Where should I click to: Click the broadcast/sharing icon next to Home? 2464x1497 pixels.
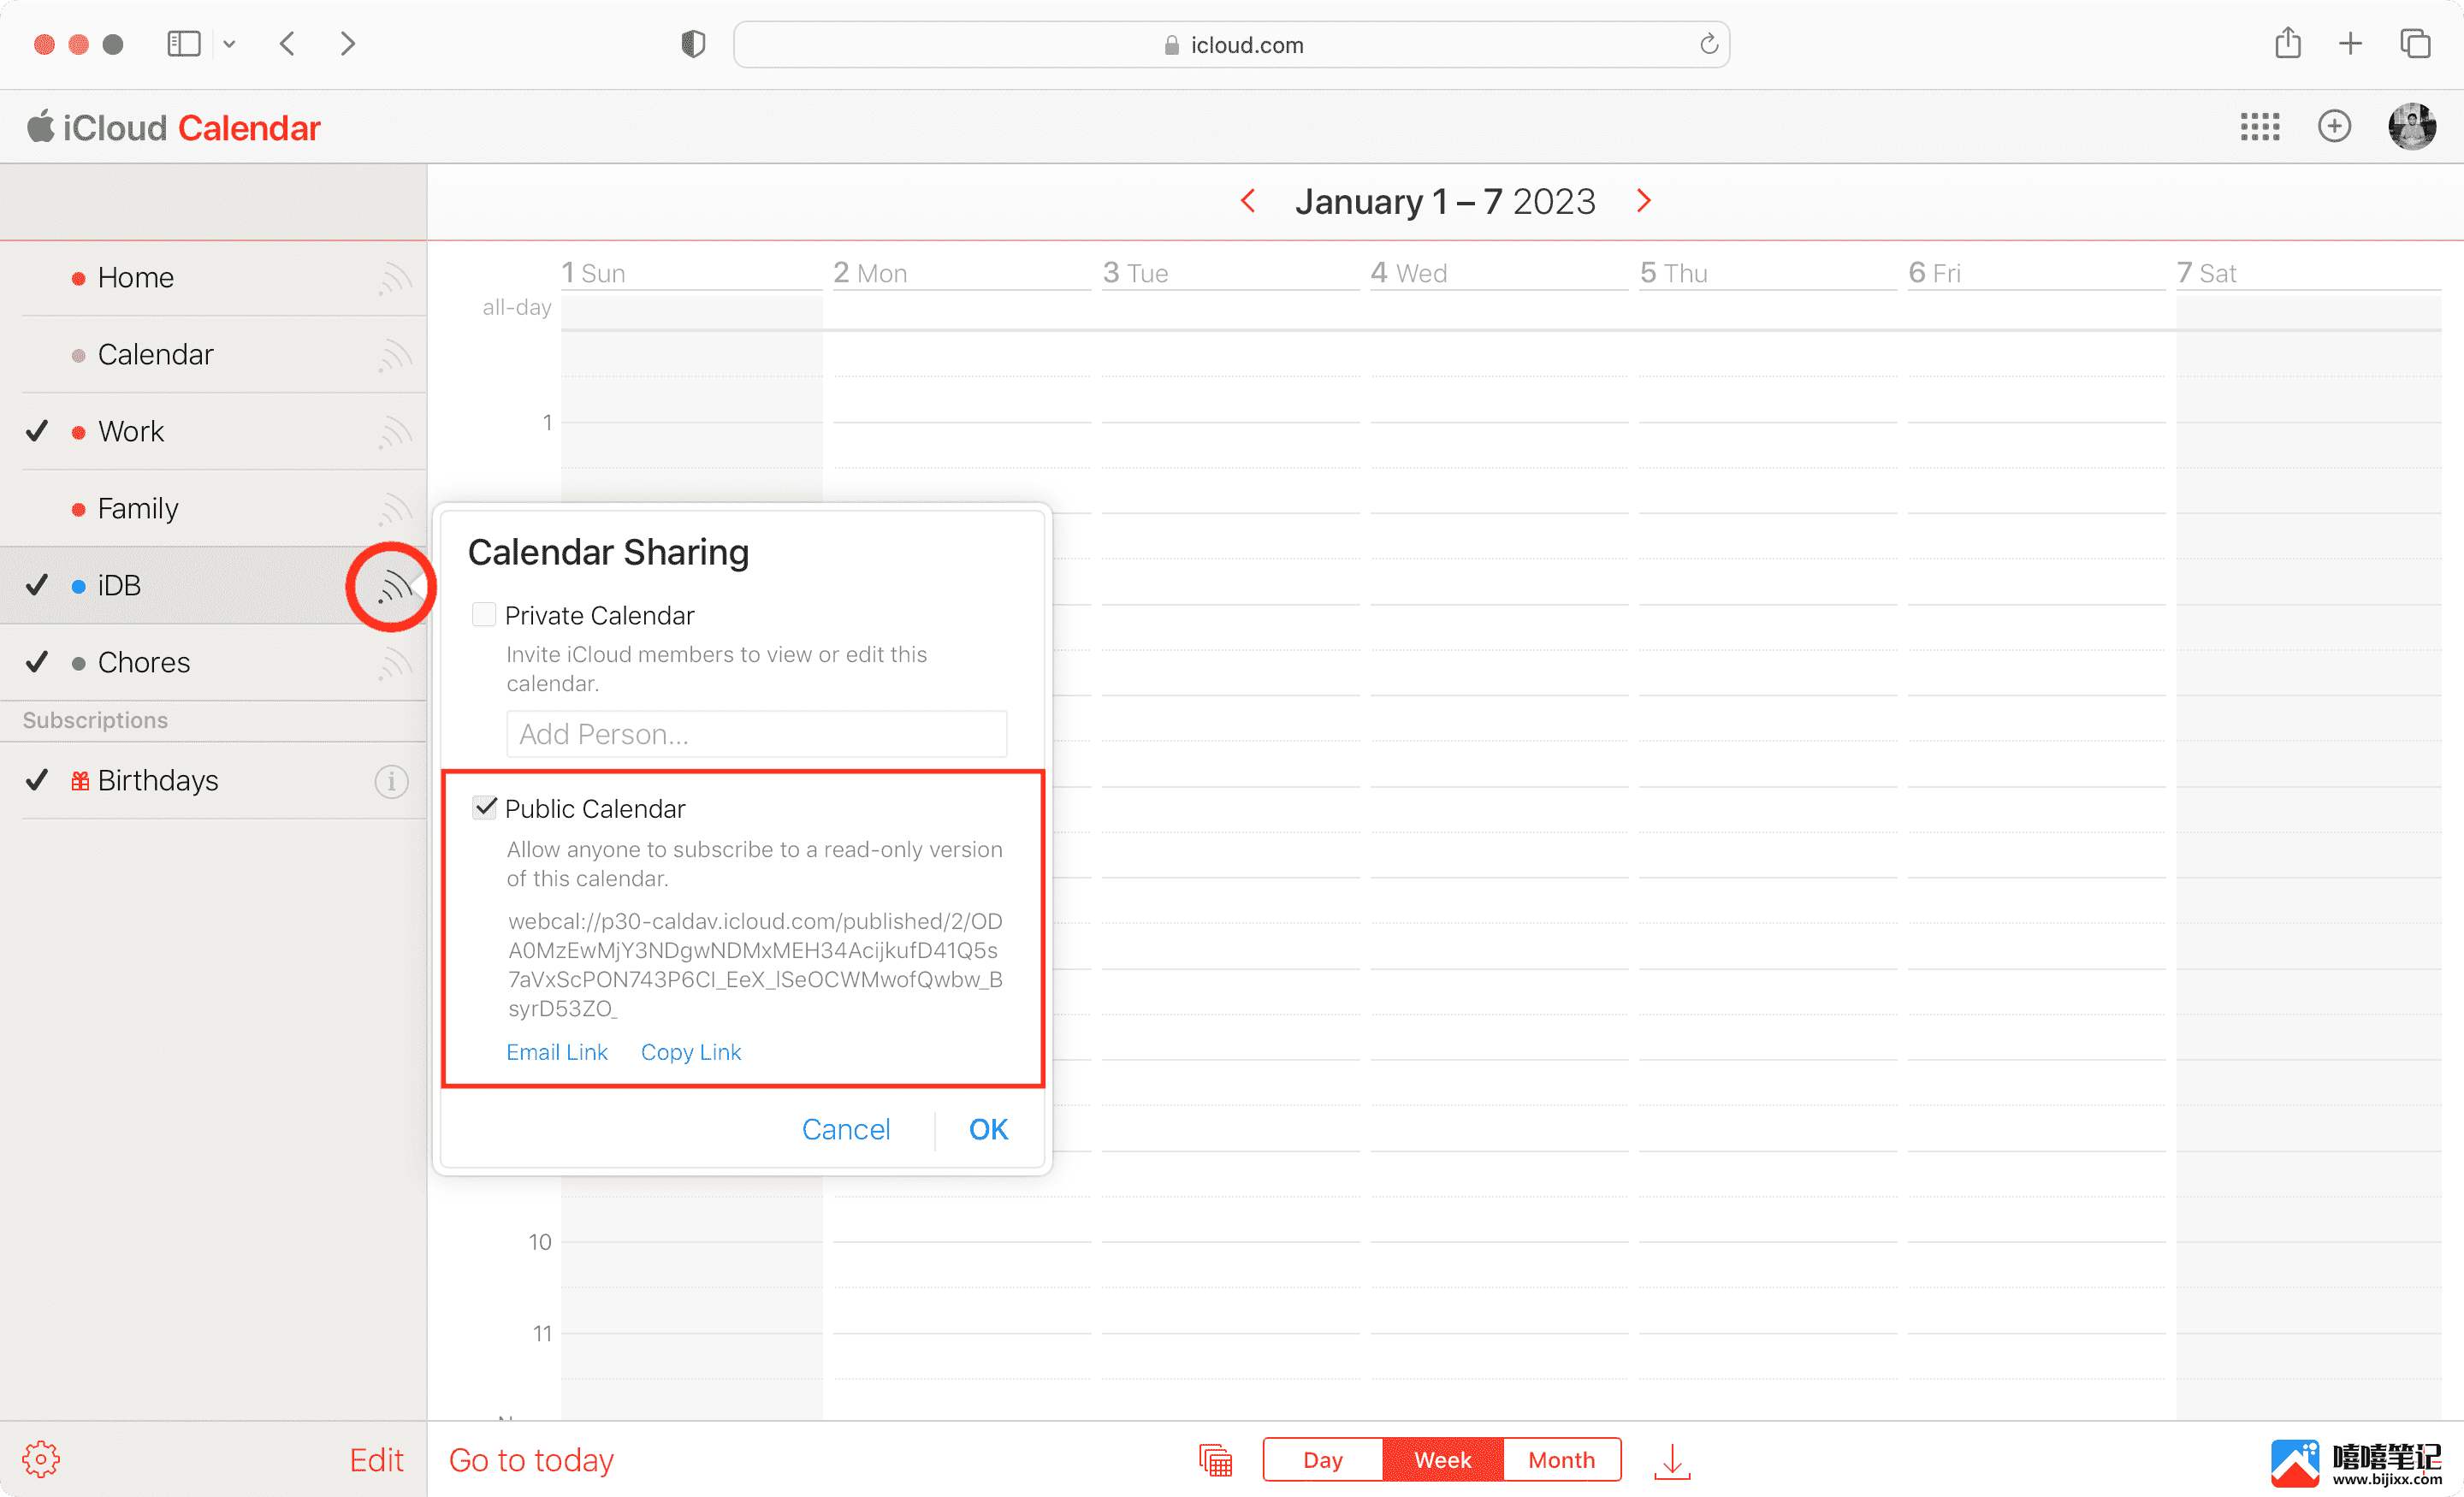pyautogui.click(x=391, y=276)
